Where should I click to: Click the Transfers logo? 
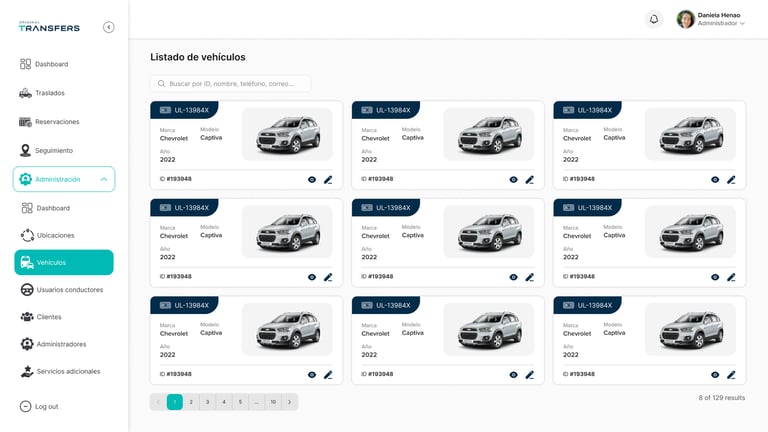point(49,27)
